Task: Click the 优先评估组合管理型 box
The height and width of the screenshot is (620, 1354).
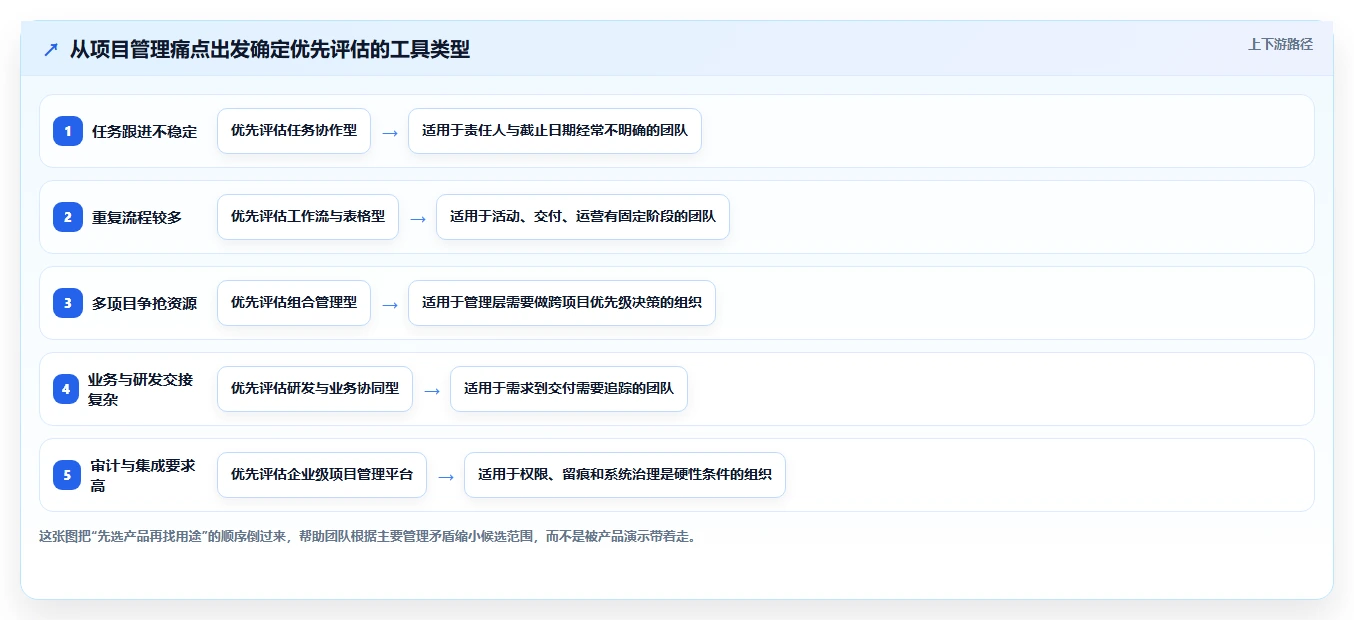Action: 294,303
